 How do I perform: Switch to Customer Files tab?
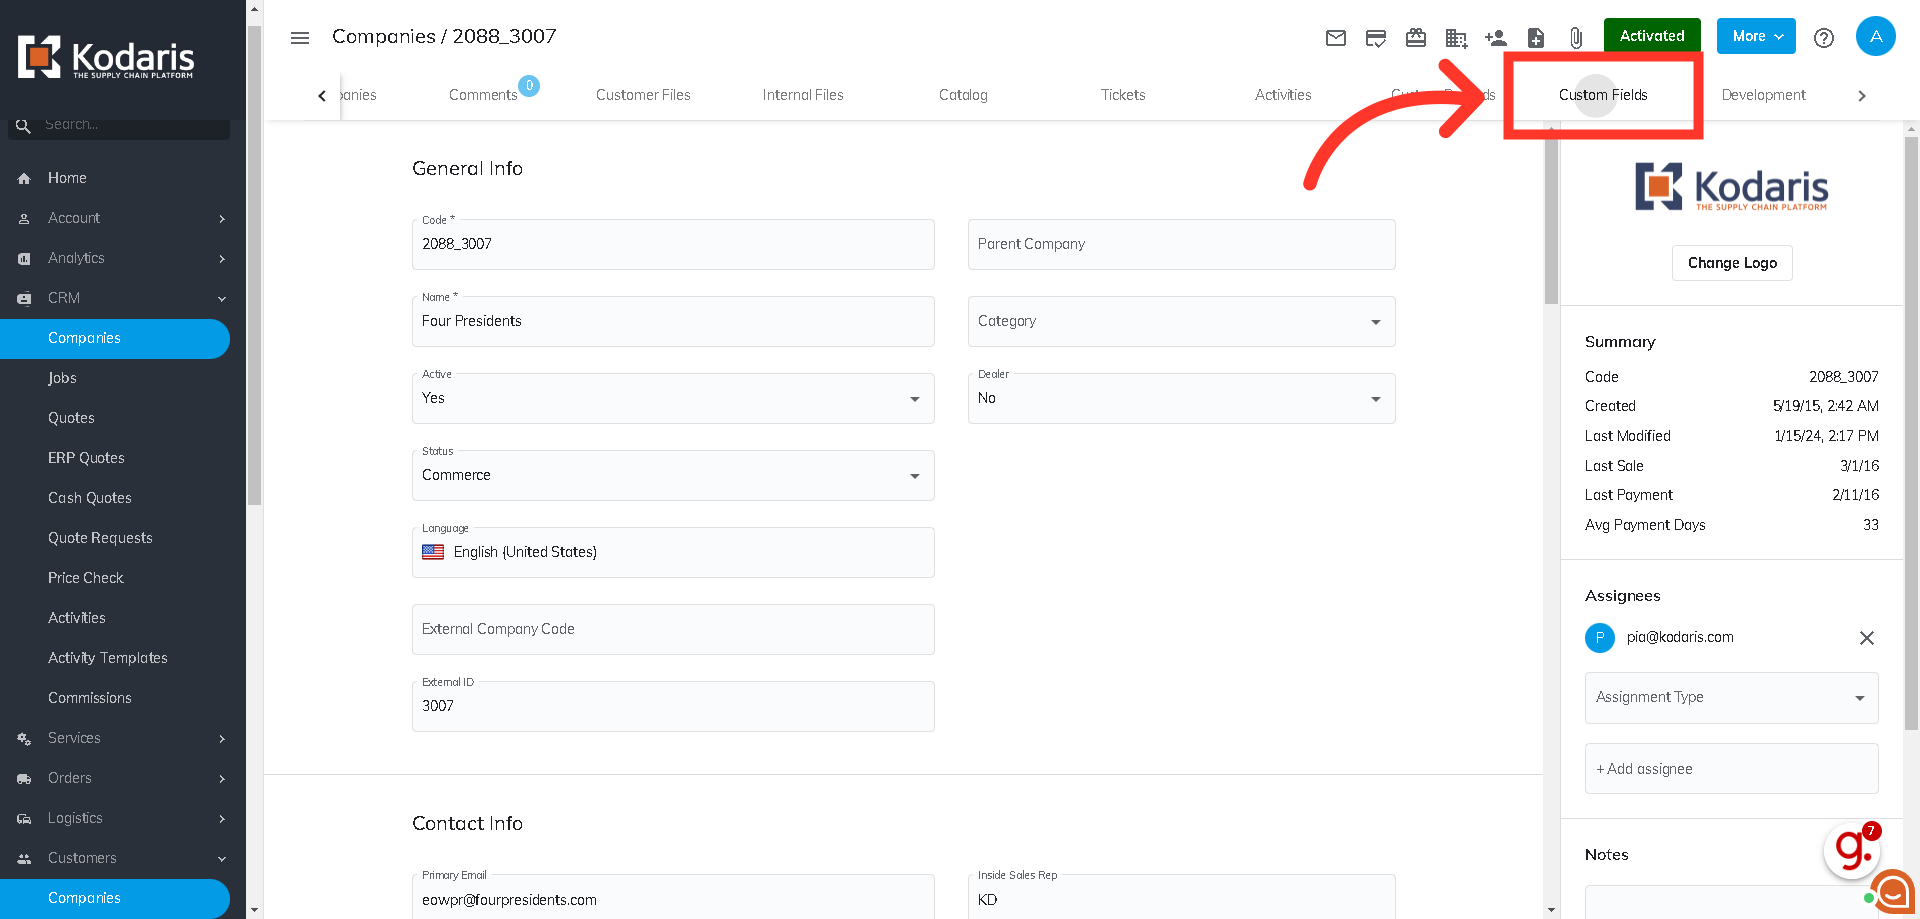643,95
